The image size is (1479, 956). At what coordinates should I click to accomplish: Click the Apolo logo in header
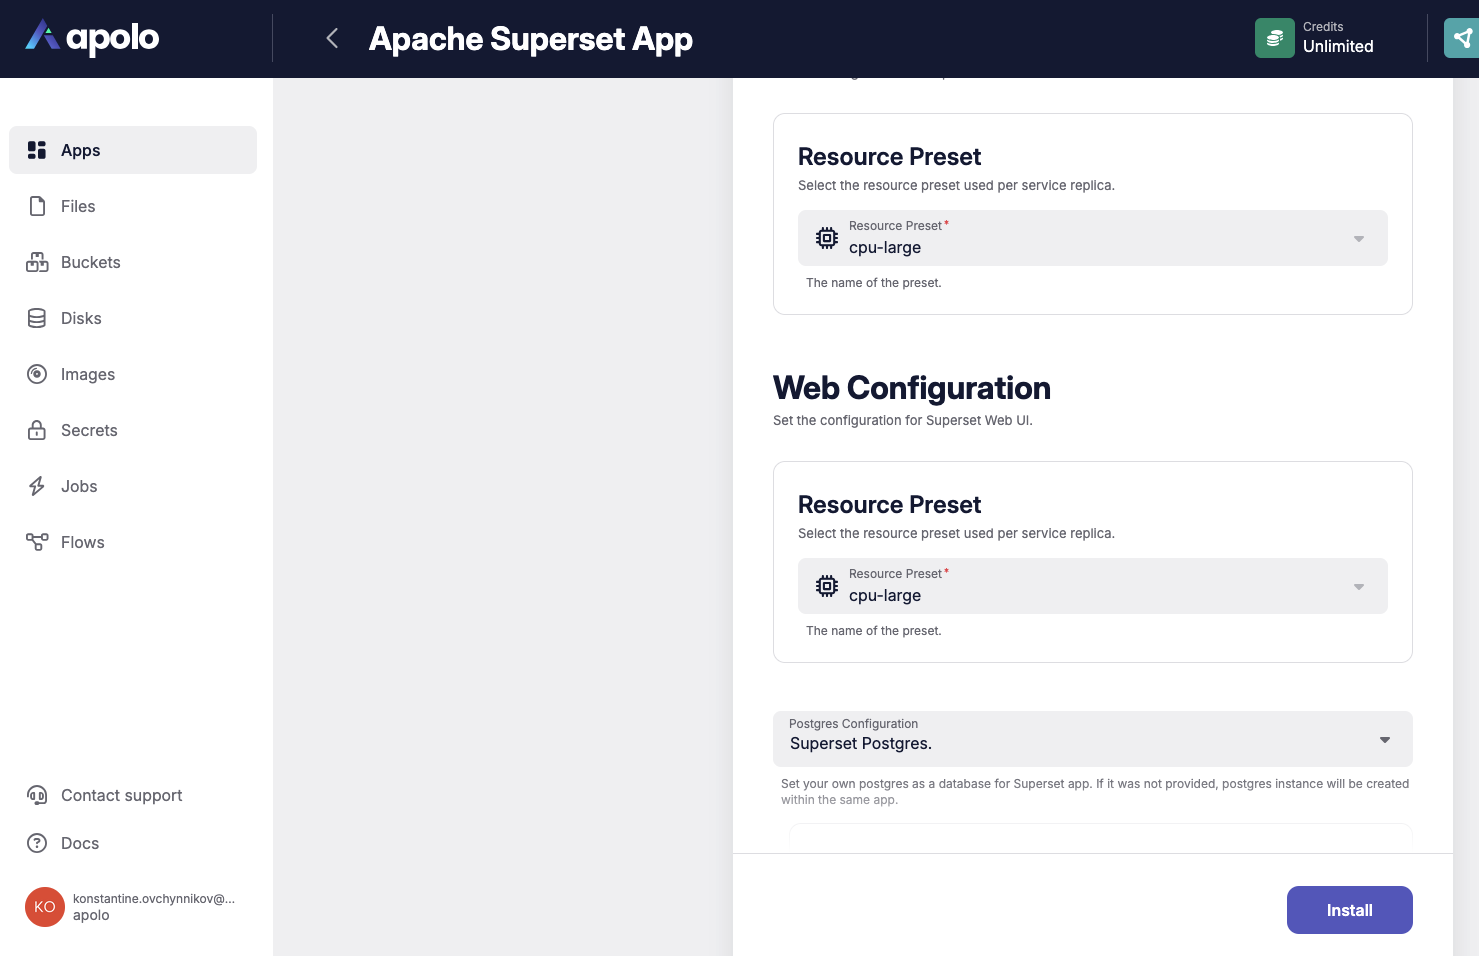pyautogui.click(x=92, y=38)
